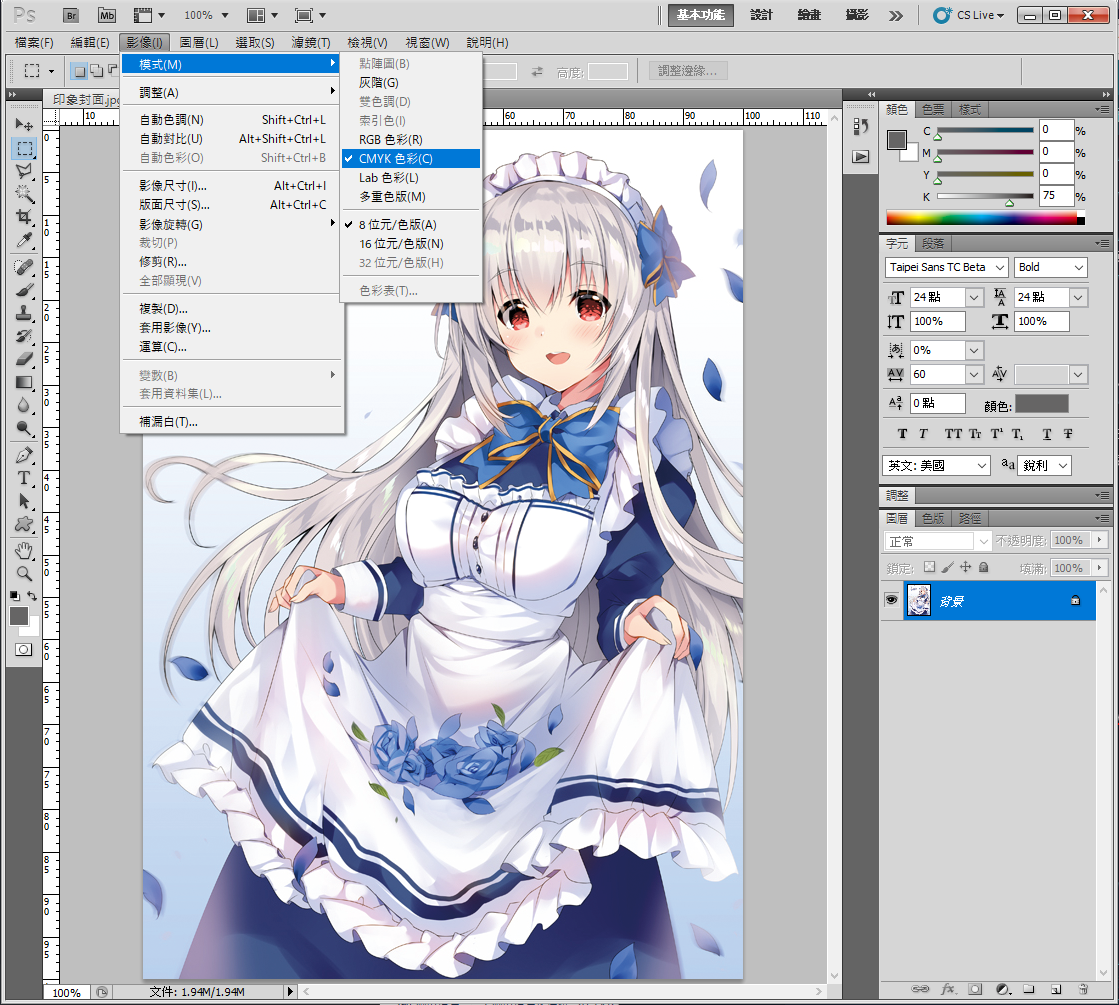Screen dimensions: 1119x1005
Task: Select the History Brush tool
Action: 24,336
